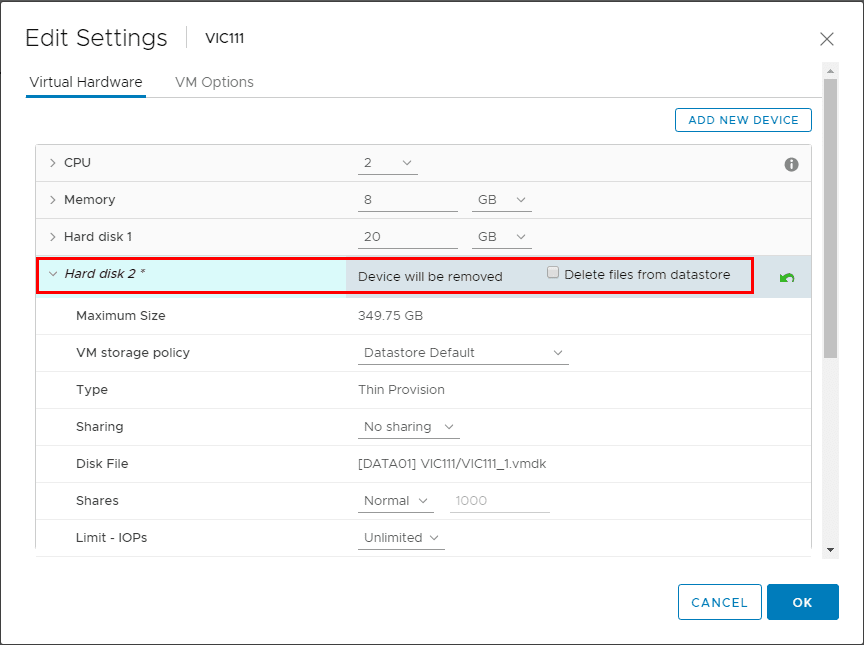Open the VM storage policy dropdown

(x=463, y=353)
